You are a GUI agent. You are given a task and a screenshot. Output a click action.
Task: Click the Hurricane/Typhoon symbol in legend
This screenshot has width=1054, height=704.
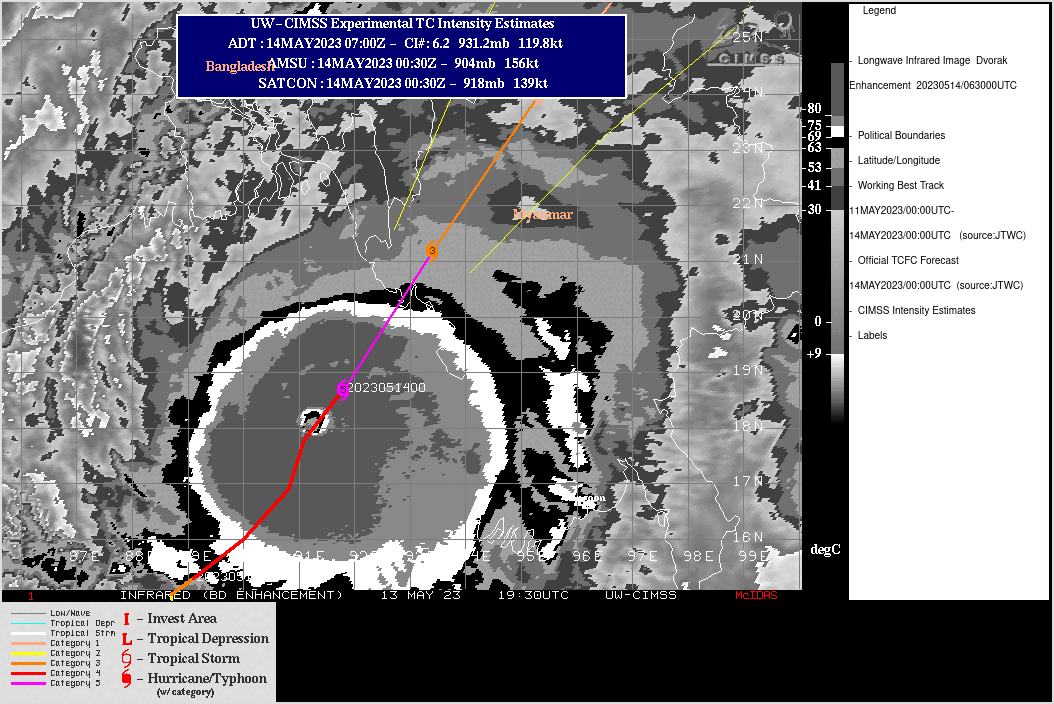coord(126,680)
